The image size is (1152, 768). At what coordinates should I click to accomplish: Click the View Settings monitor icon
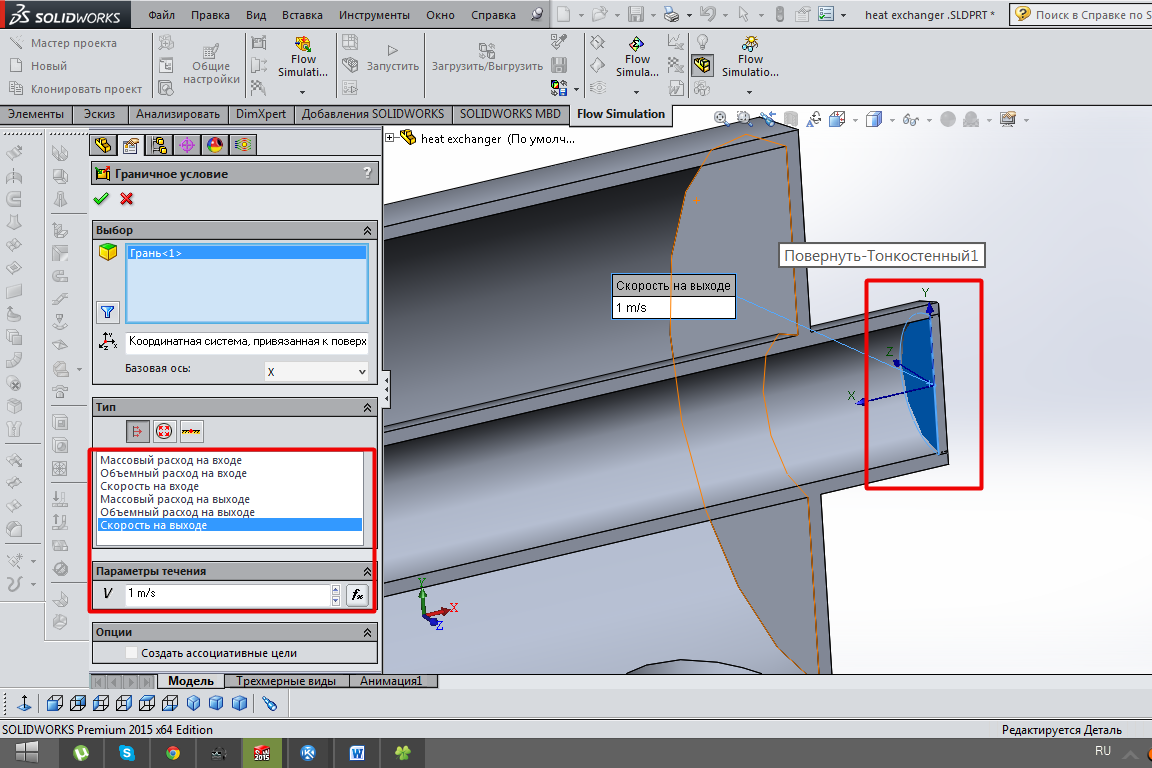click(1007, 119)
